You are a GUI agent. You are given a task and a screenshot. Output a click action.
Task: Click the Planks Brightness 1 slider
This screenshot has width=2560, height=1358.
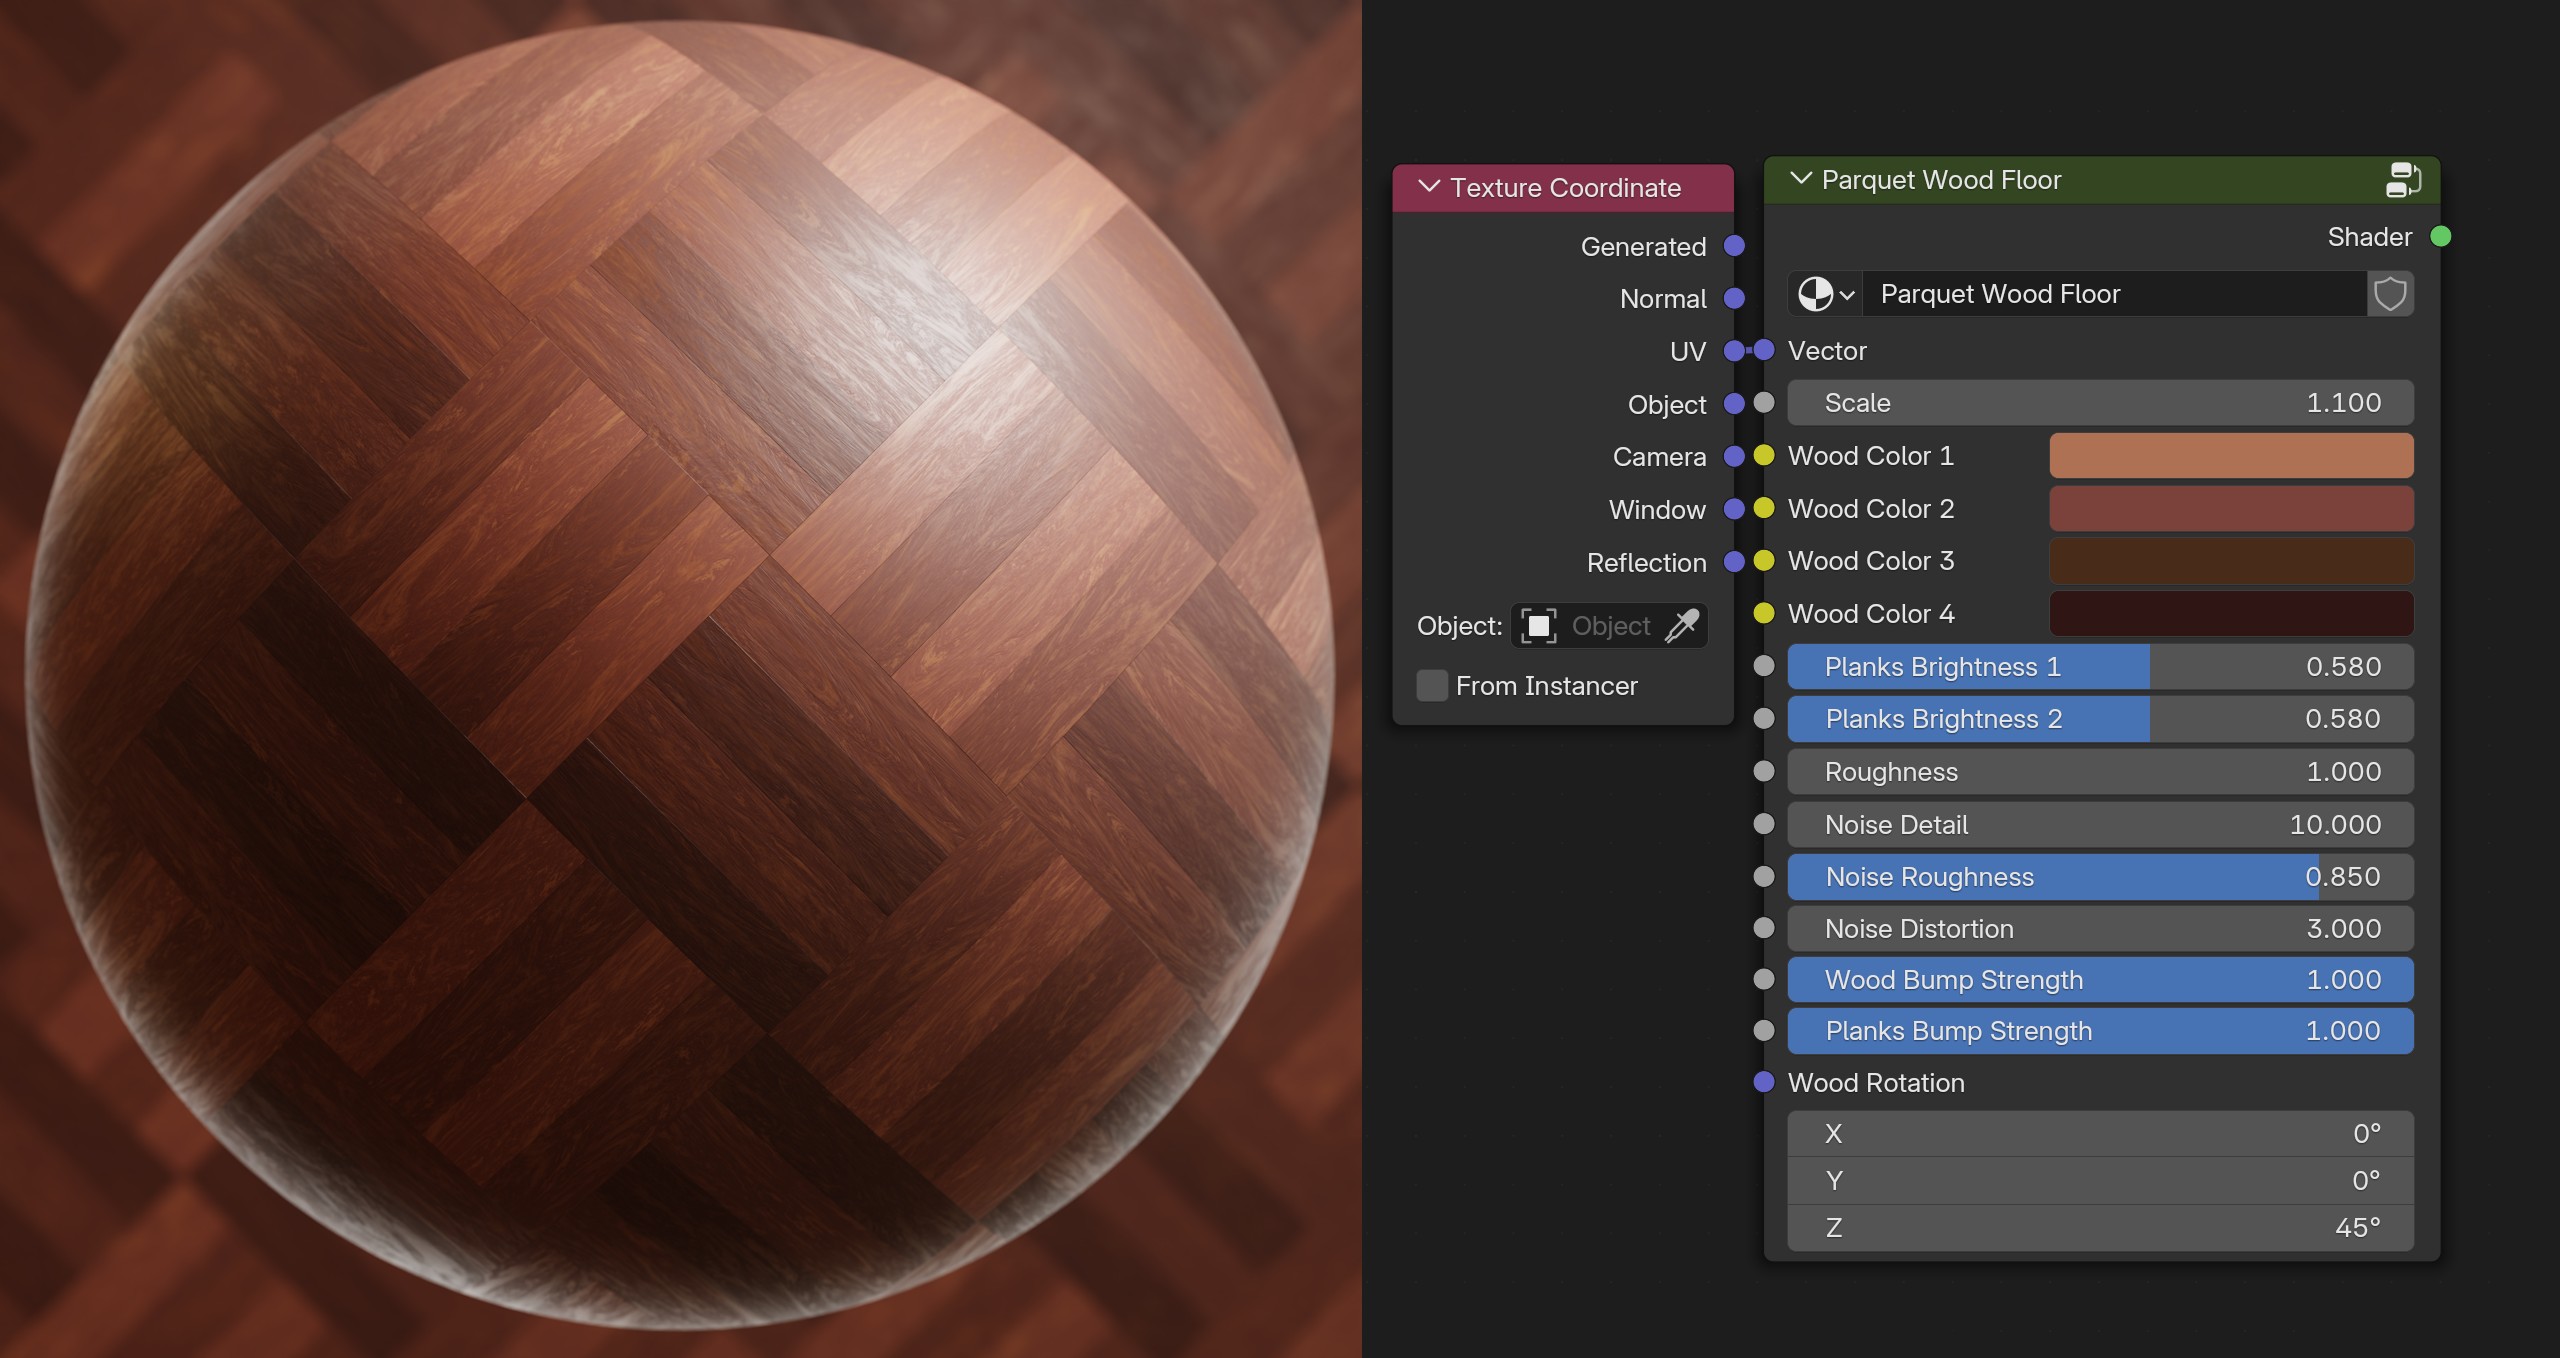(x=2100, y=667)
